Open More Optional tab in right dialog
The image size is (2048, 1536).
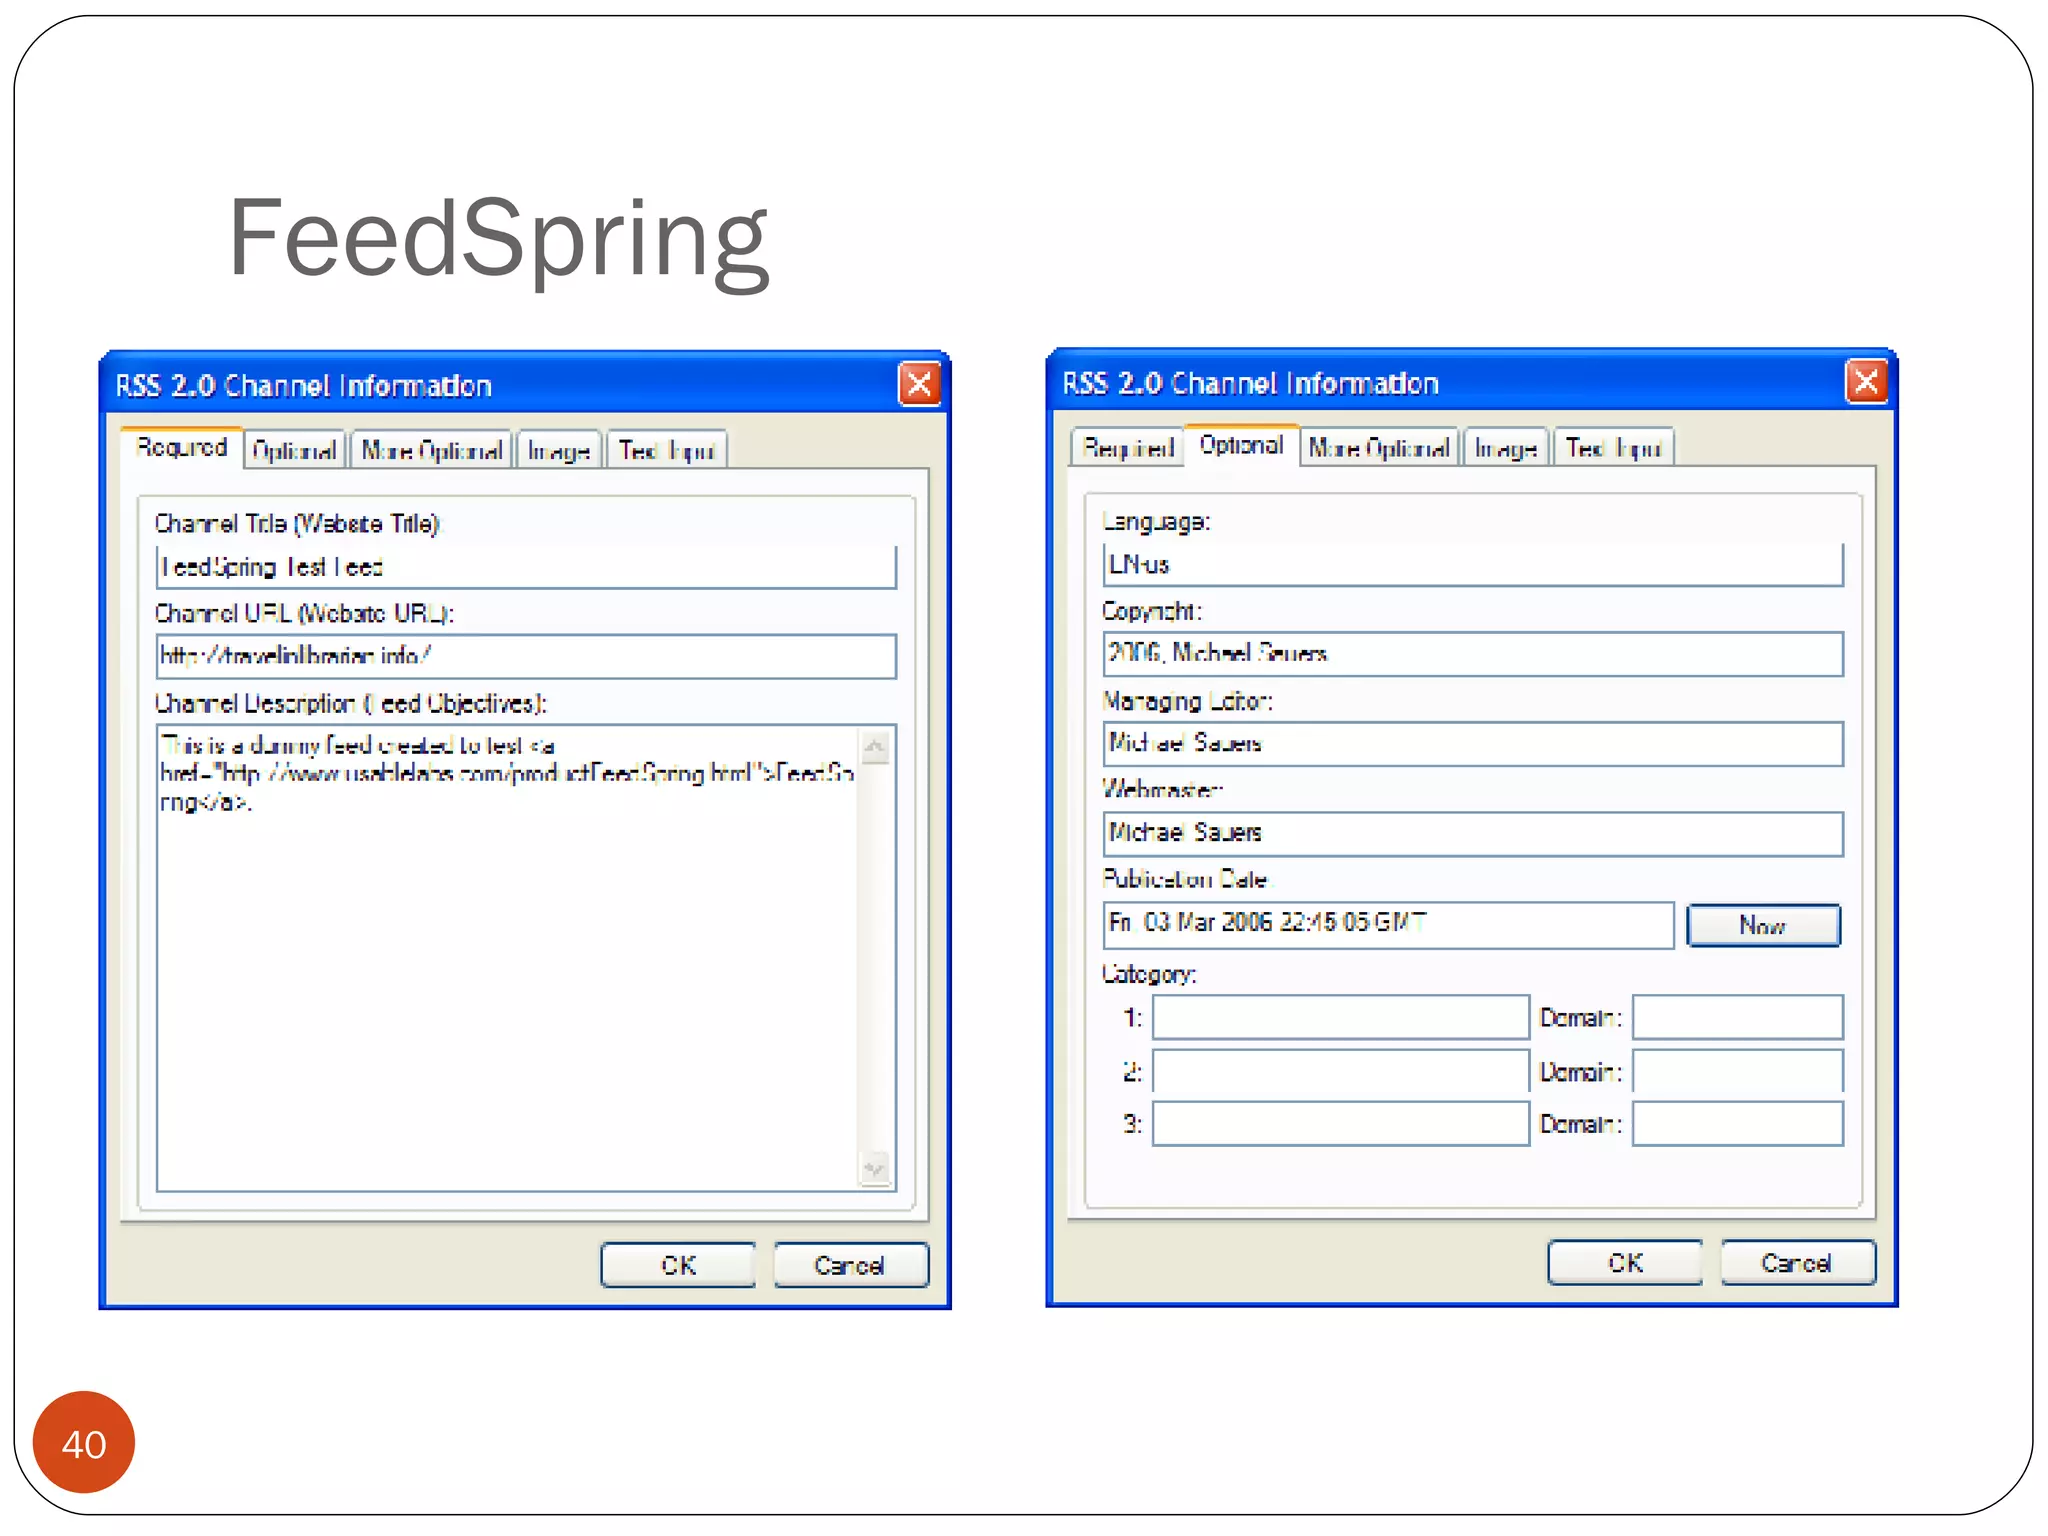pyautogui.click(x=1378, y=447)
